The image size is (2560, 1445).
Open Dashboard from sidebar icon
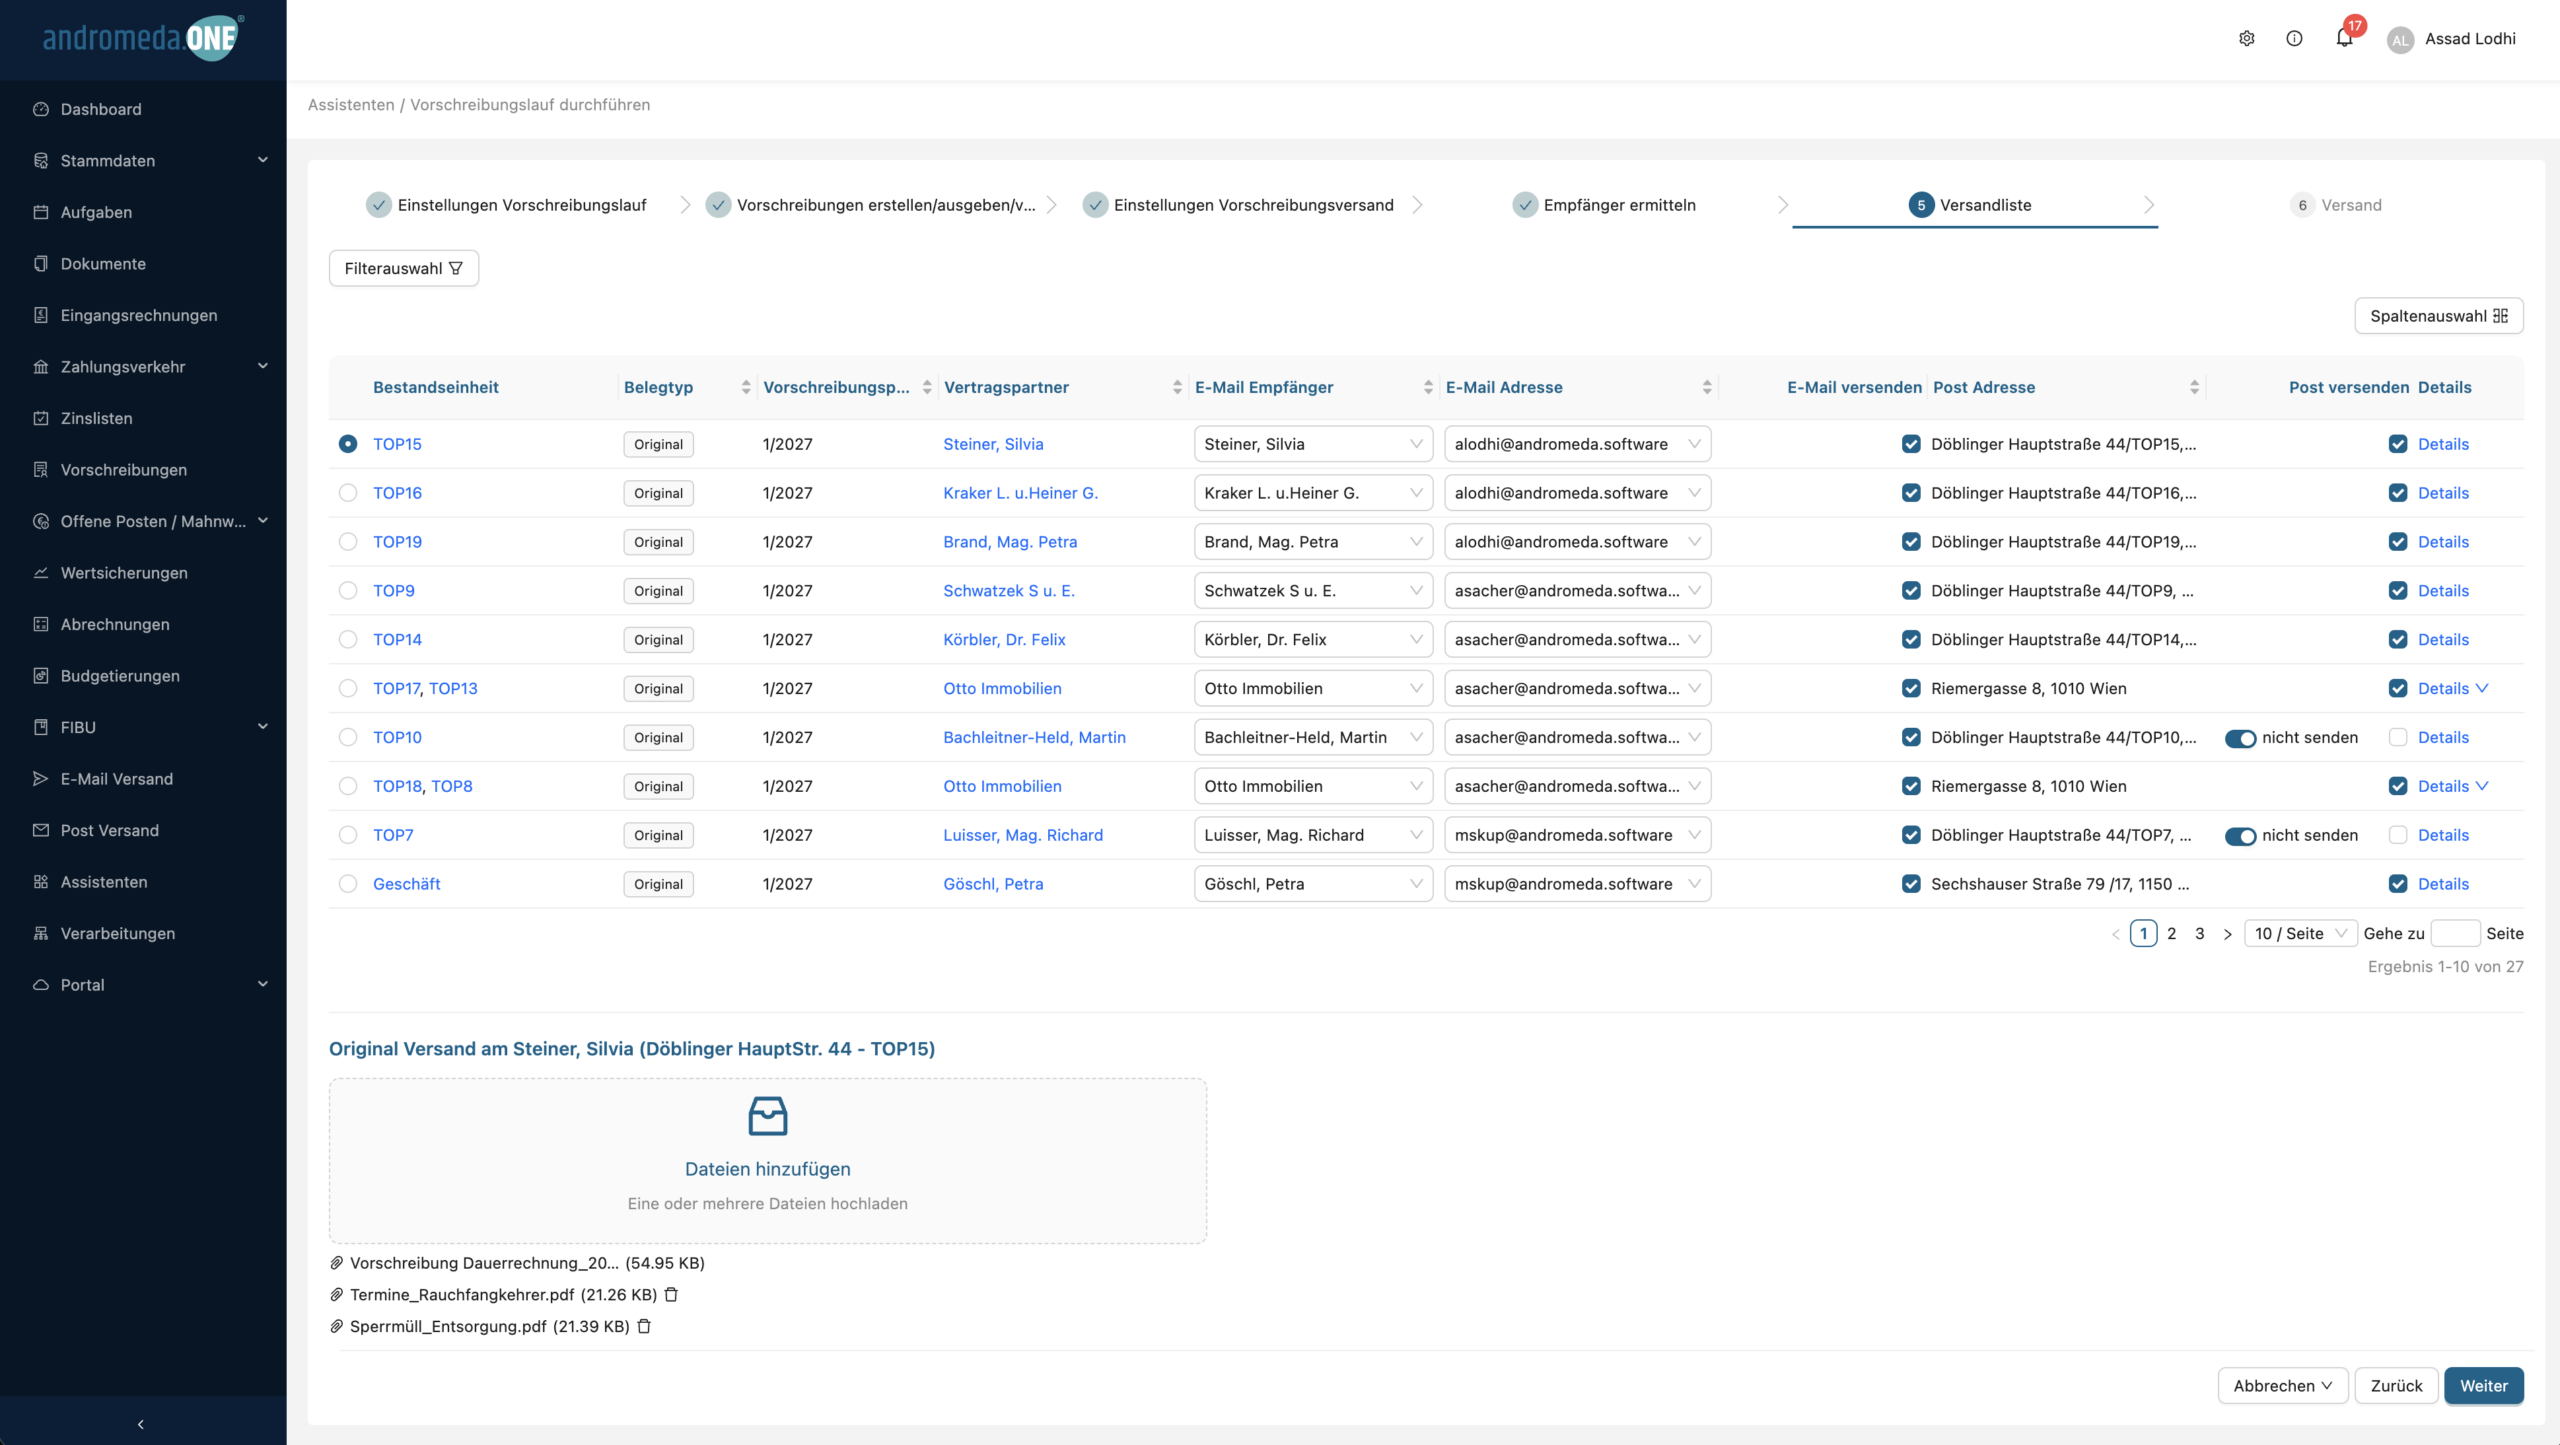[x=41, y=109]
